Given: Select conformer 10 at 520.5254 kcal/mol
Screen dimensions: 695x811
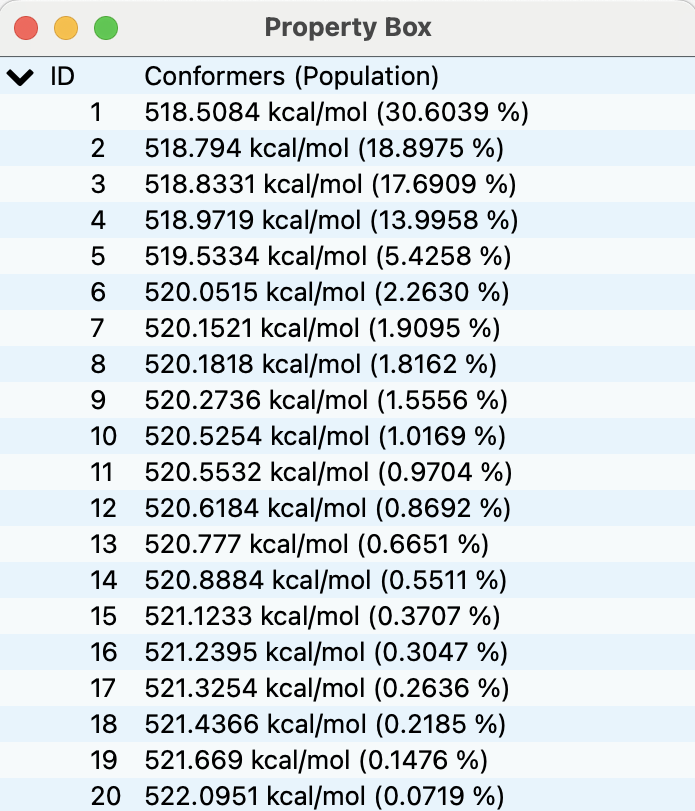Looking at the screenshot, I should pyautogui.click(x=326, y=436).
